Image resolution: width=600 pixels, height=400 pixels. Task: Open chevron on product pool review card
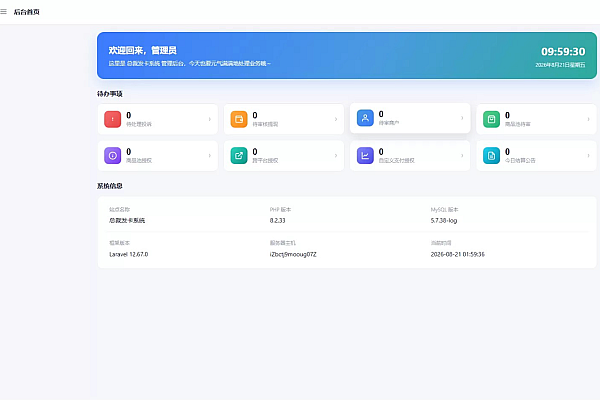(589, 119)
